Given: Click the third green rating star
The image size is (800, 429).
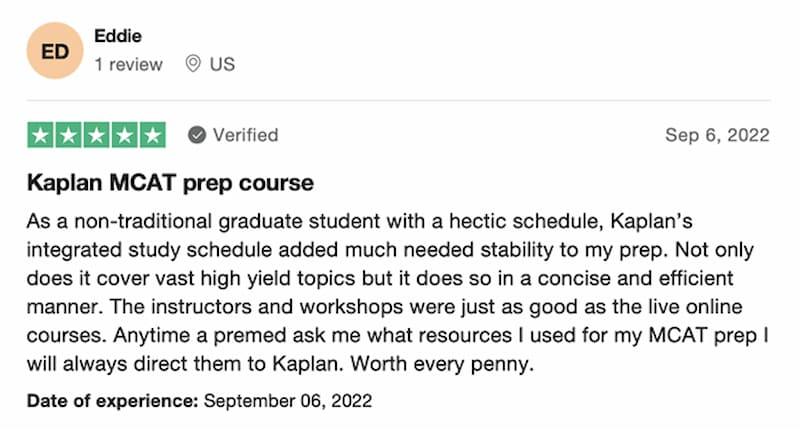Looking at the screenshot, I should 96,135.
